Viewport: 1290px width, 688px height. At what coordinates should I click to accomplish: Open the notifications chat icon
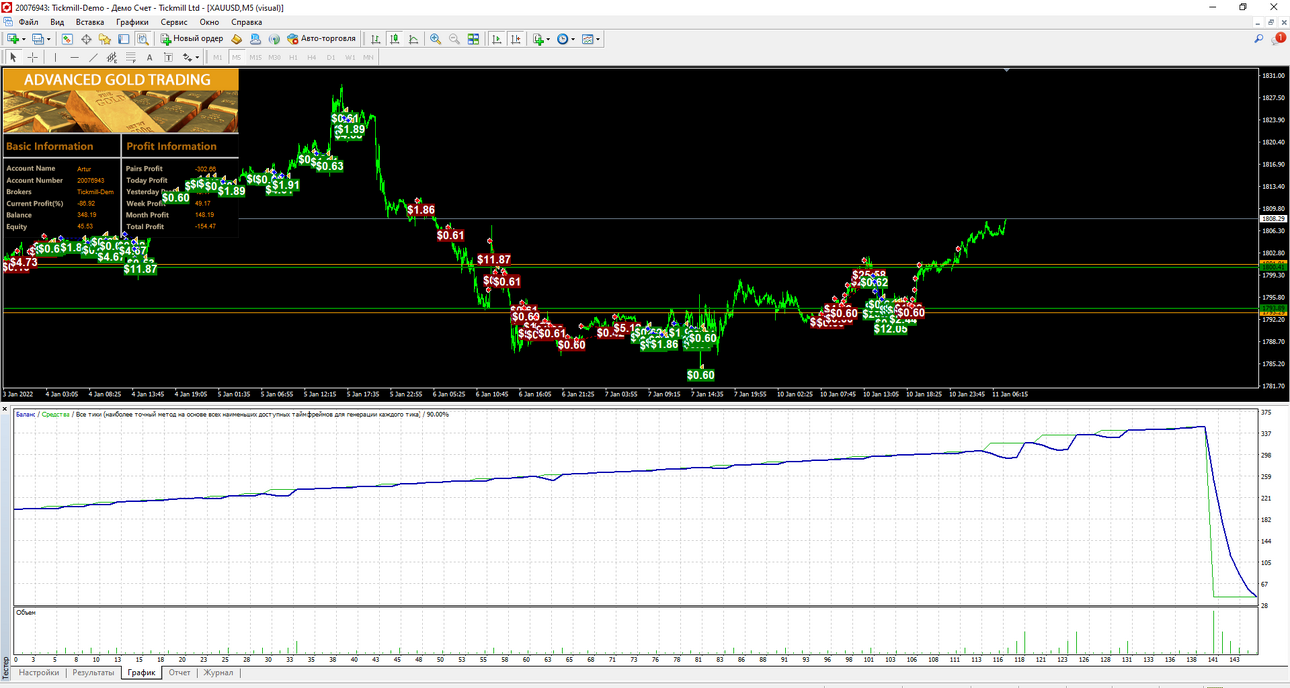pyautogui.click(x=1278, y=39)
